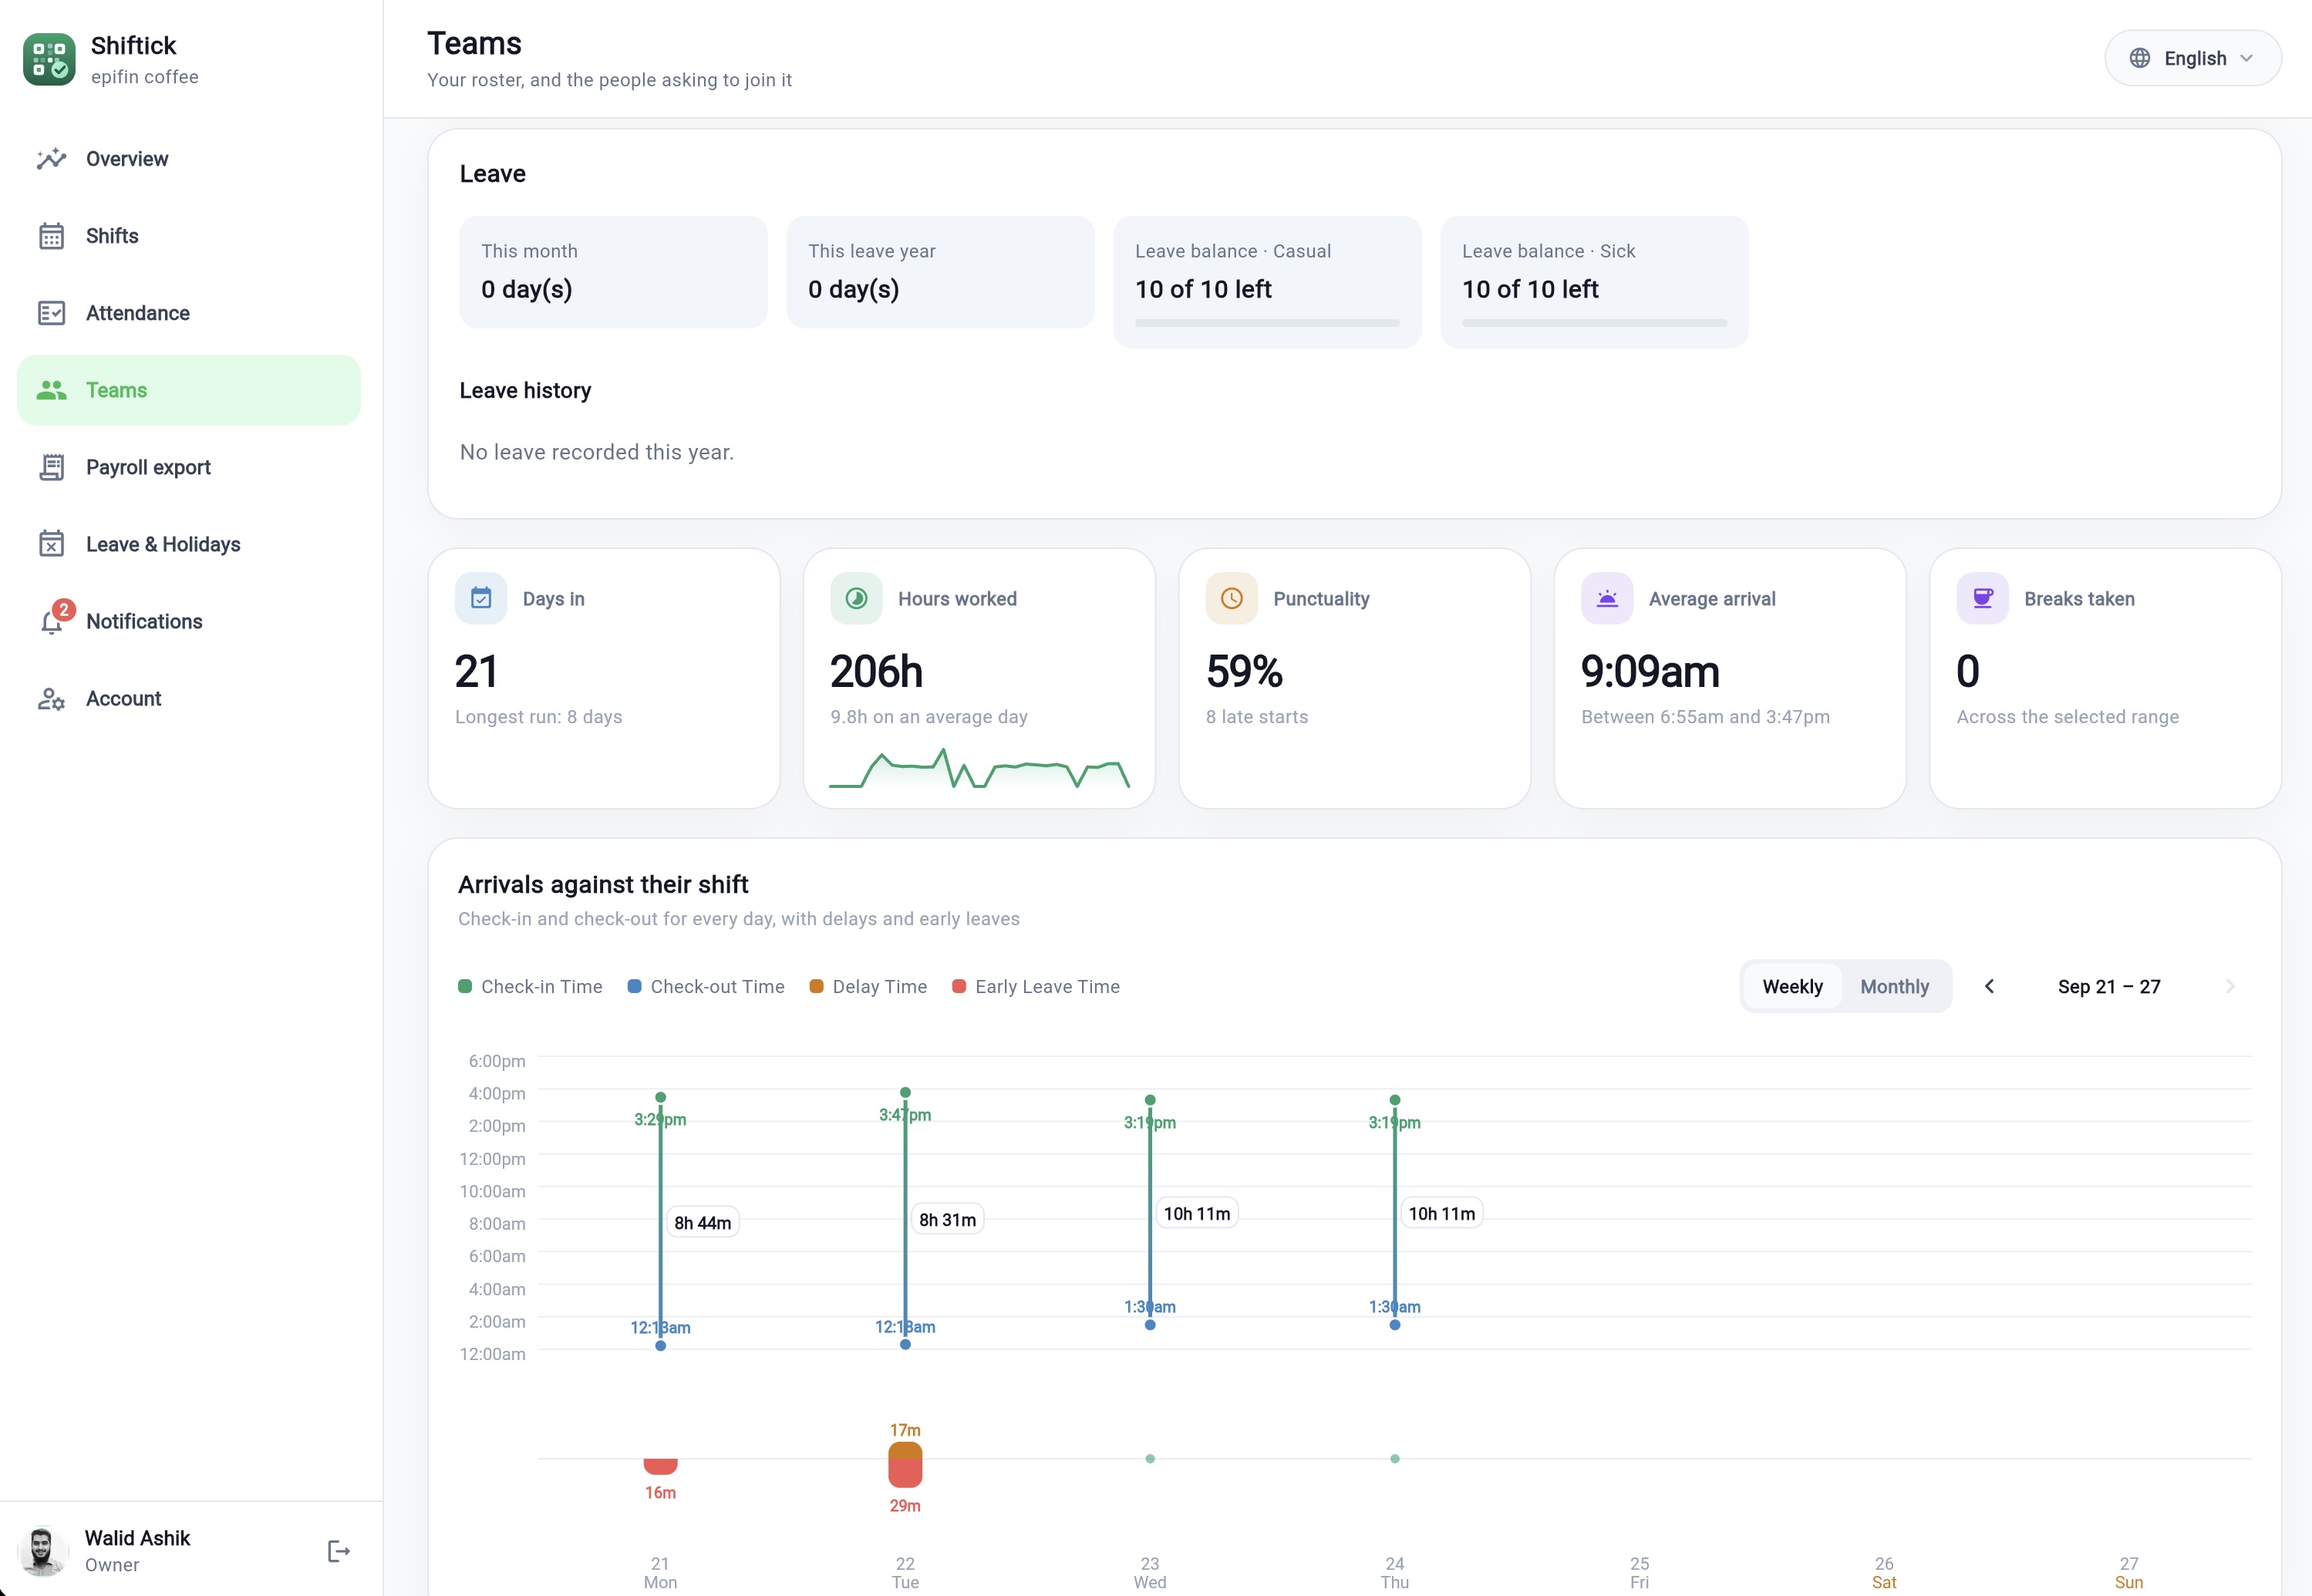Click the Payroll export receipt icon
This screenshot has width=2312, height=1596.
(x=51, y=467)
